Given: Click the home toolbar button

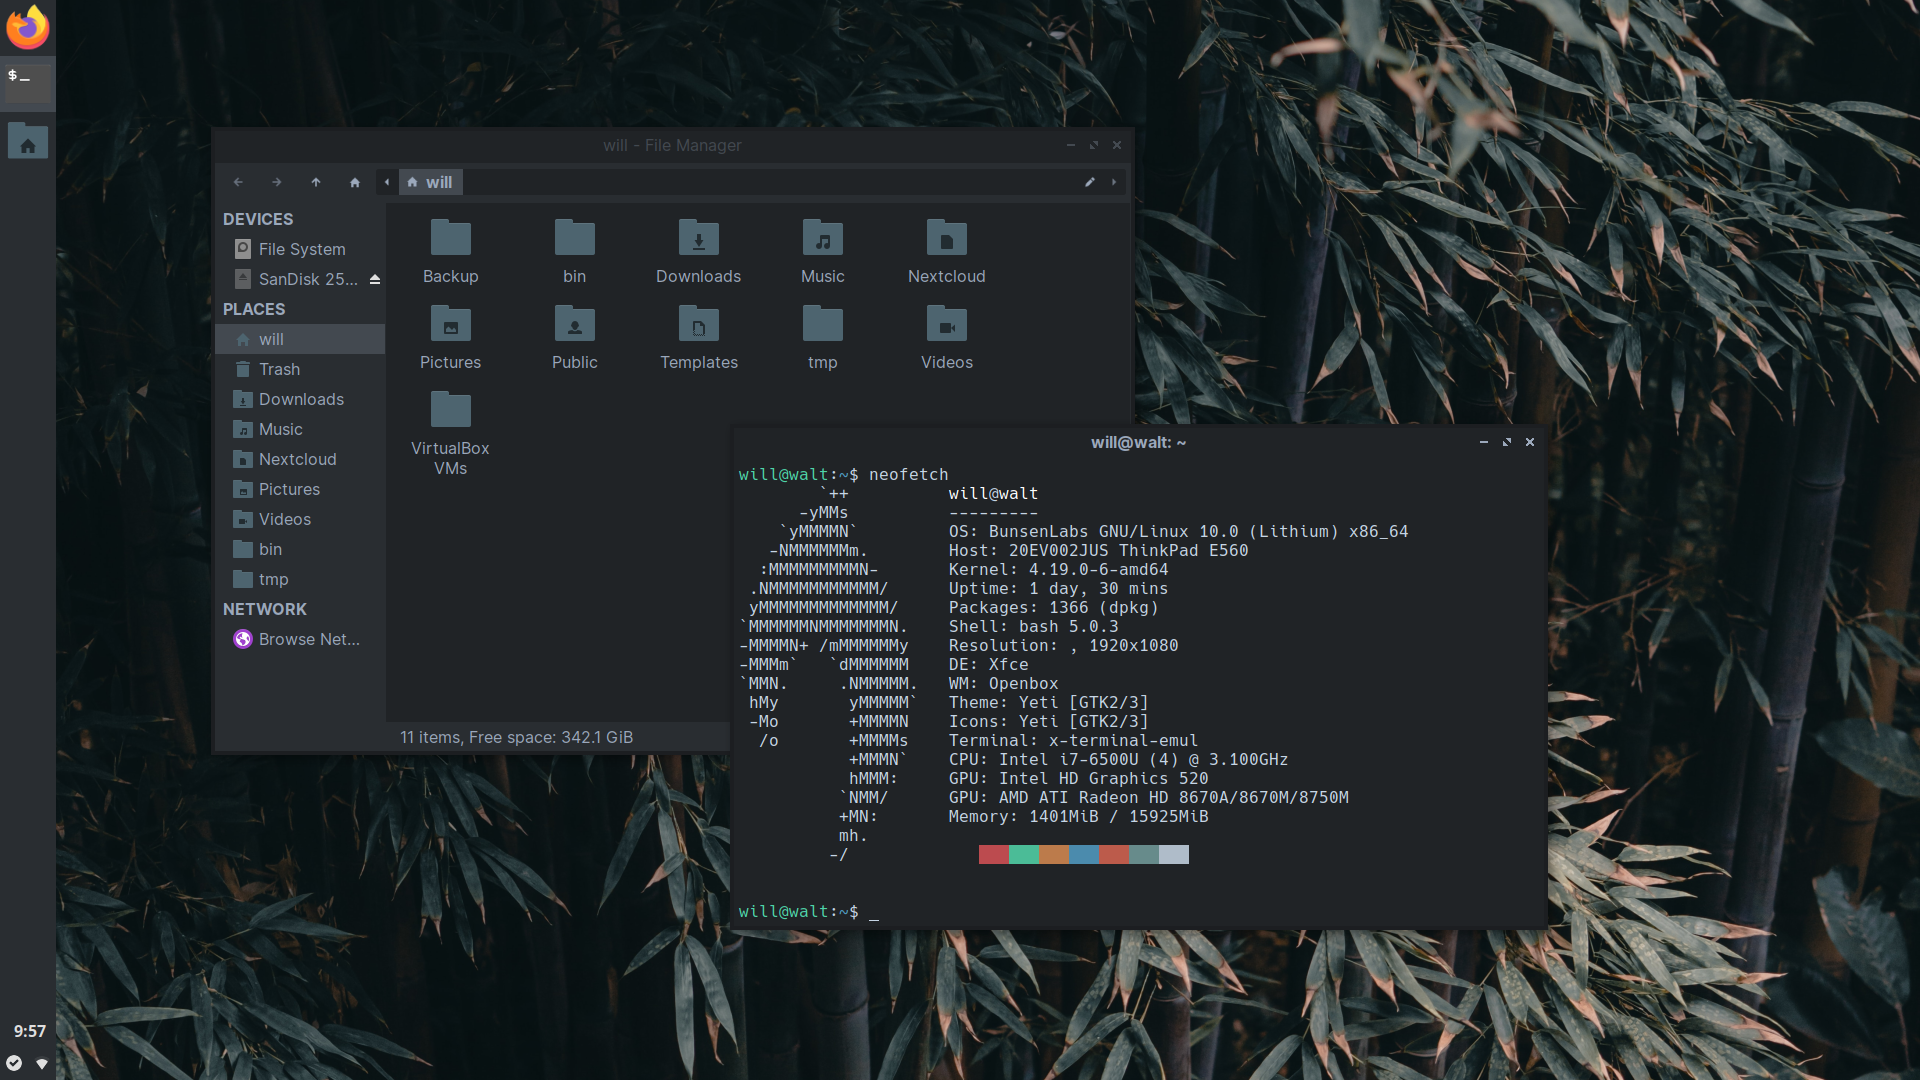Looking at the screenshot, I should pos(354,182).
